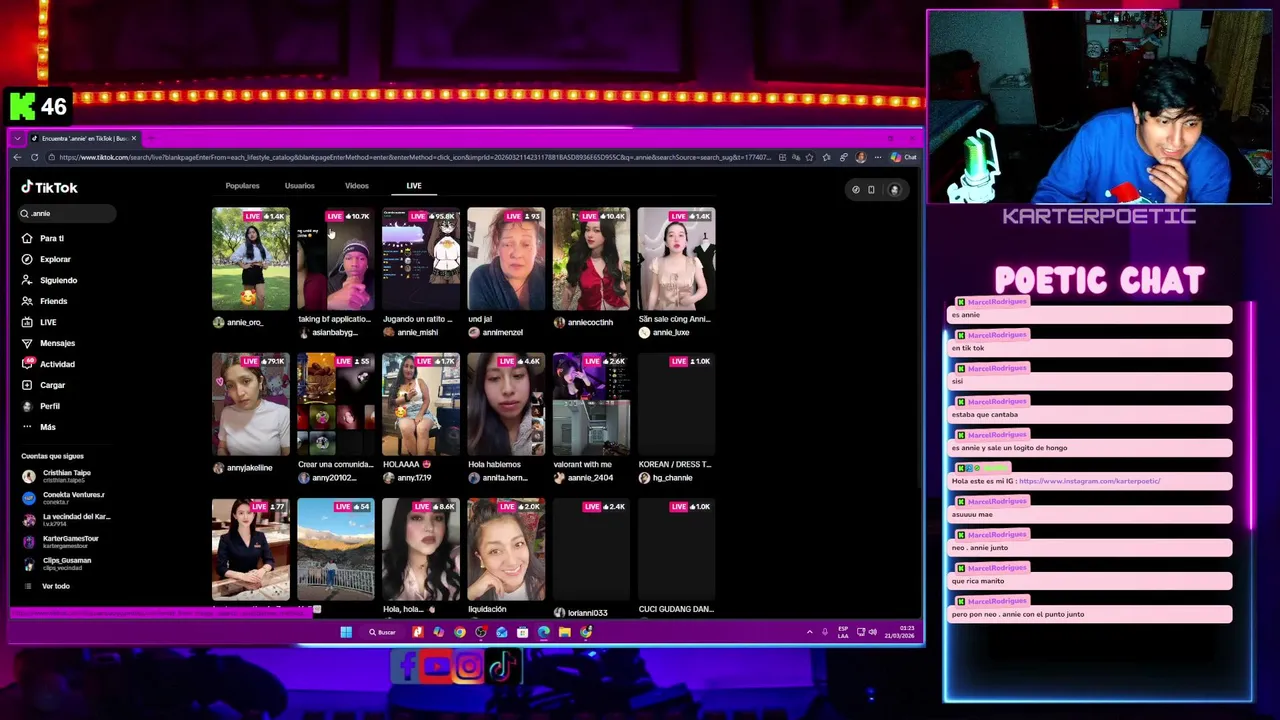Open annie_luxe live stream thumbnail
Image resolution: width=1280 pixels, height=720 pixels.
[676, 259]
